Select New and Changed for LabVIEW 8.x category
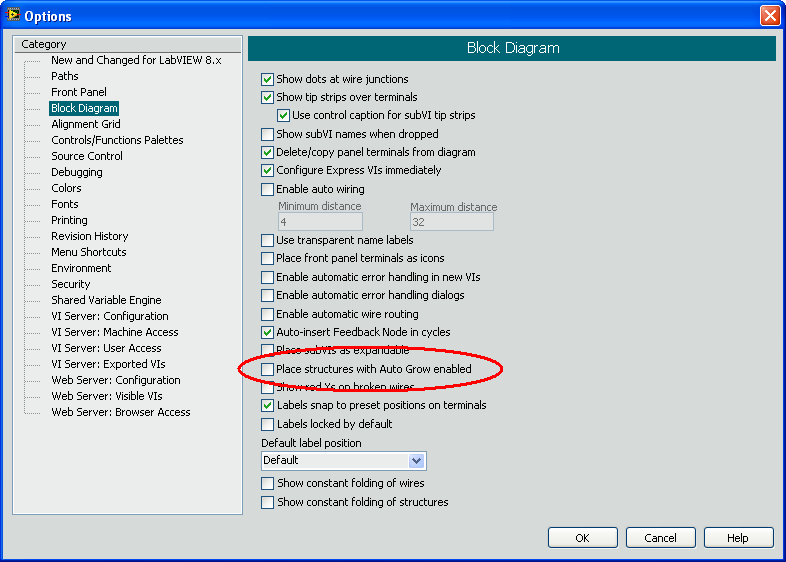 pos(136,60)
